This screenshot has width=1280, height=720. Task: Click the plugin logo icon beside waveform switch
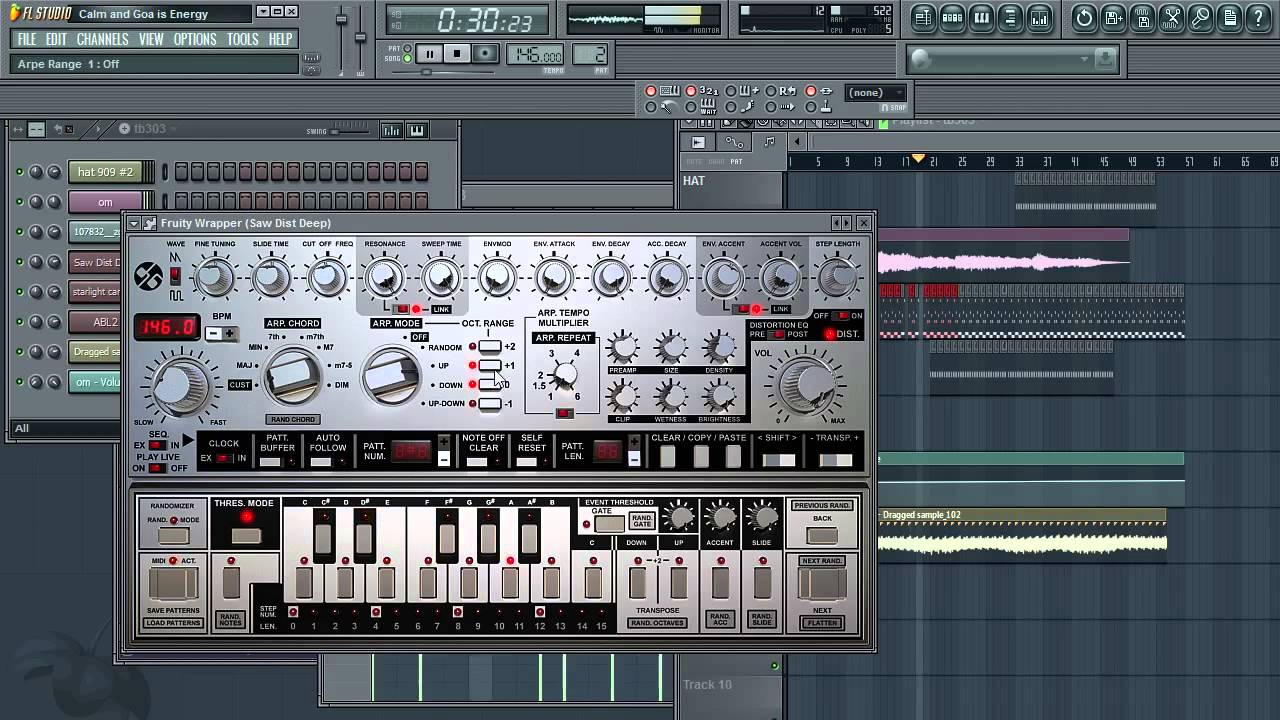(148, 277)
